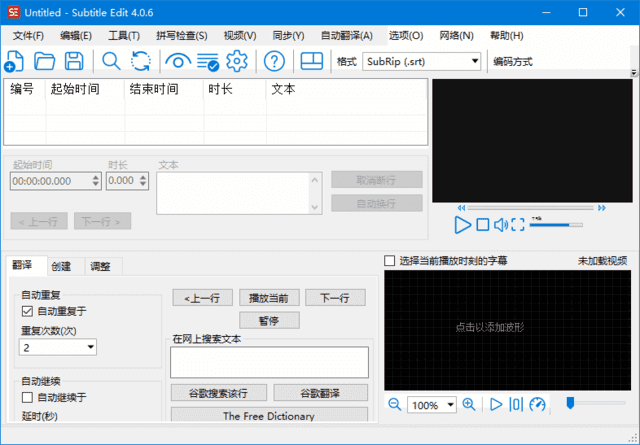The image size is (640, 445).
Task: Open the 工具(T) menu
Action: tap(124, 36)
